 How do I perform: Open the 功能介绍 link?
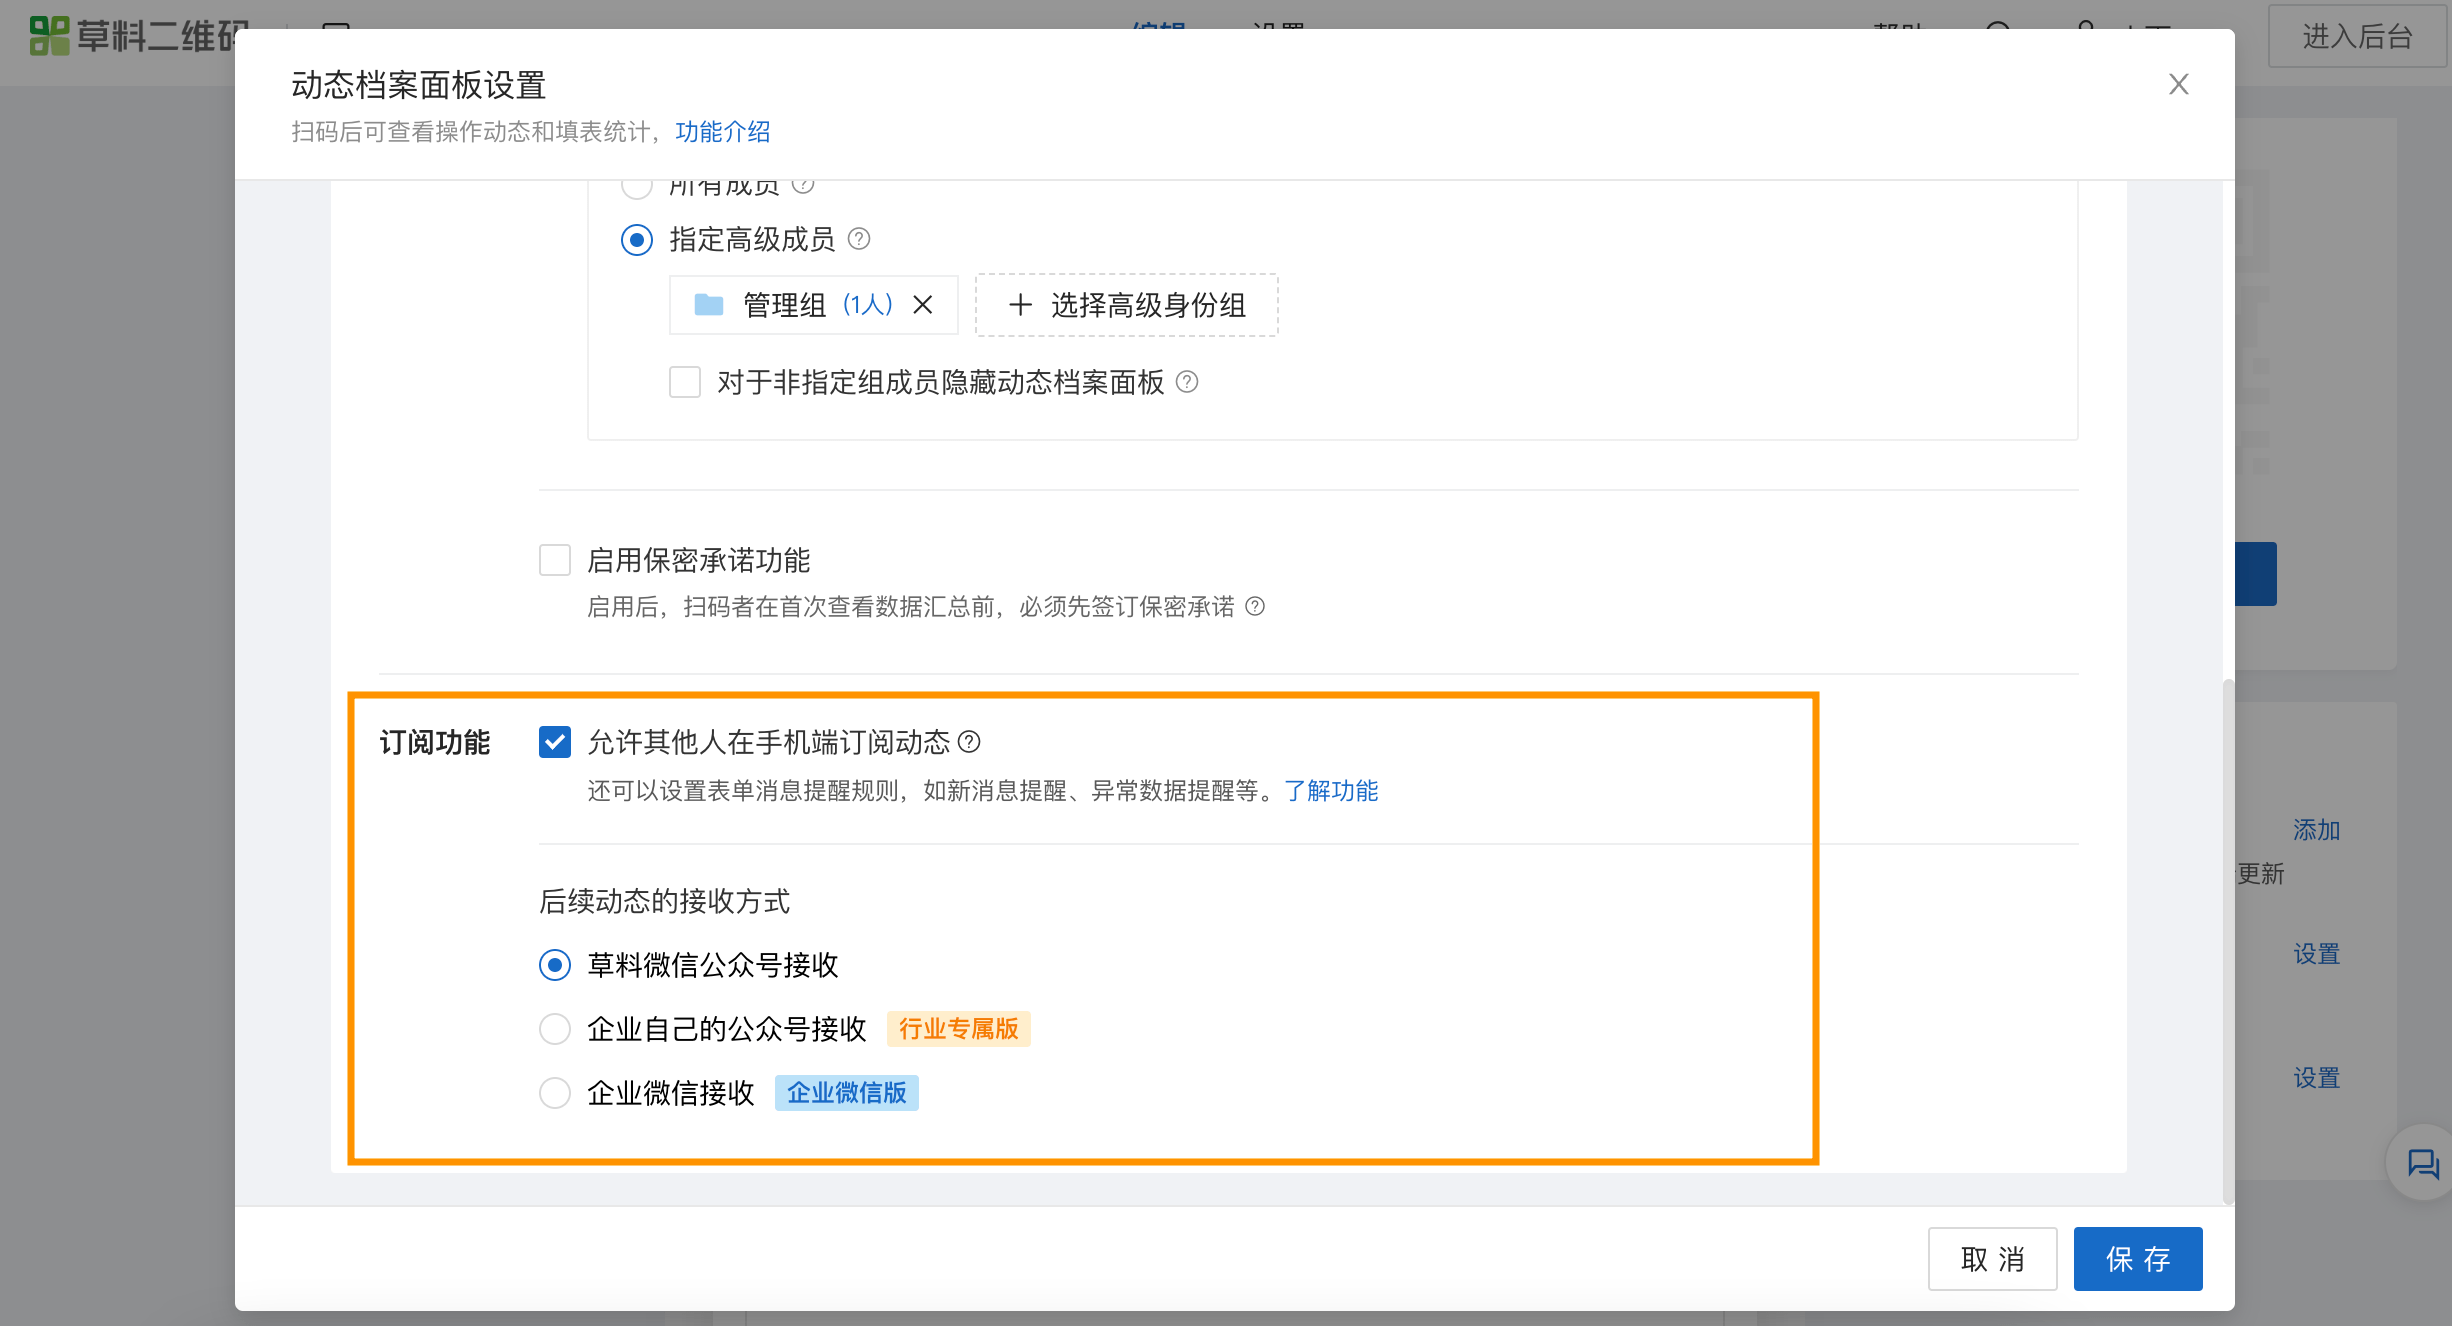pos(723,132)
